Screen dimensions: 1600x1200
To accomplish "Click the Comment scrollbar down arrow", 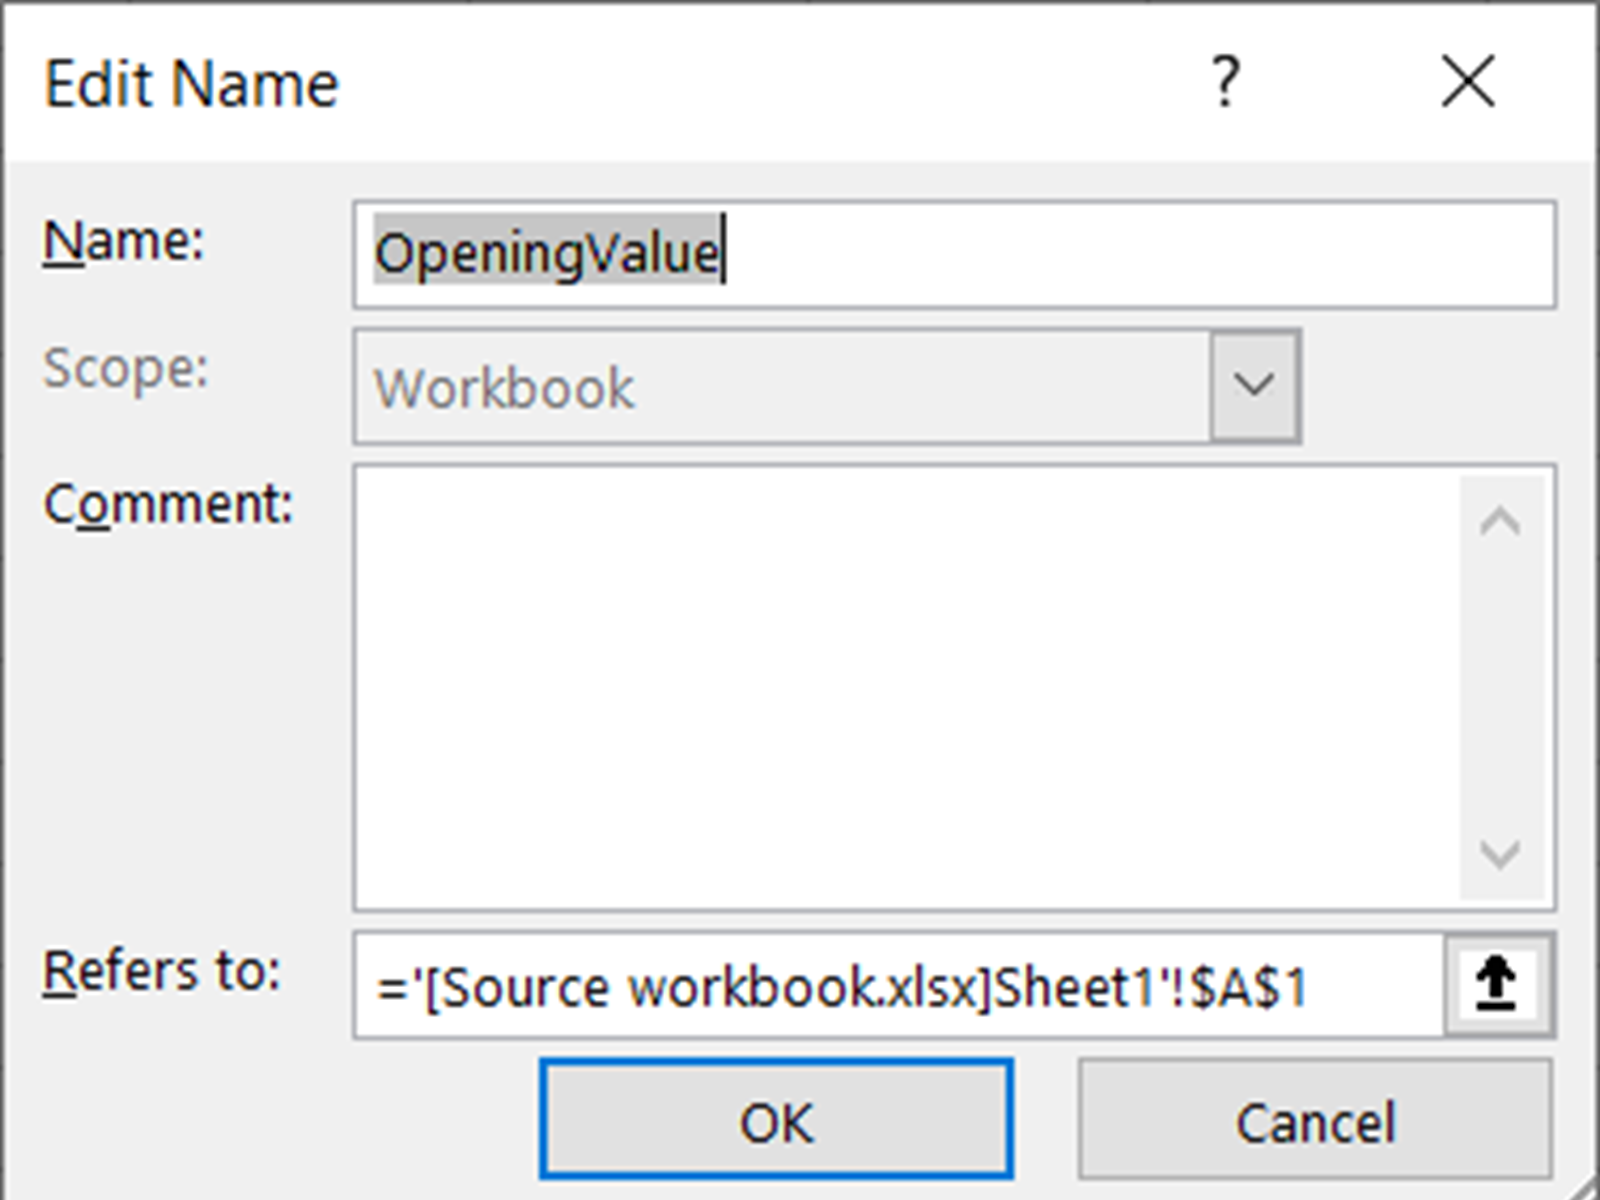I will click(1500, 854).
